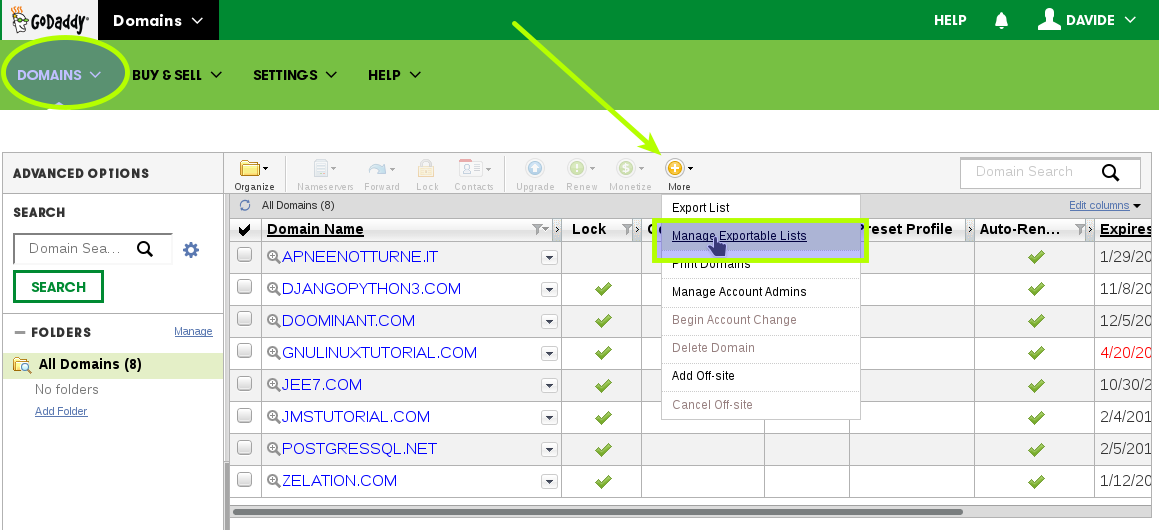
Task: Open the search settings gear icon
Action: [x=191, y=250]
